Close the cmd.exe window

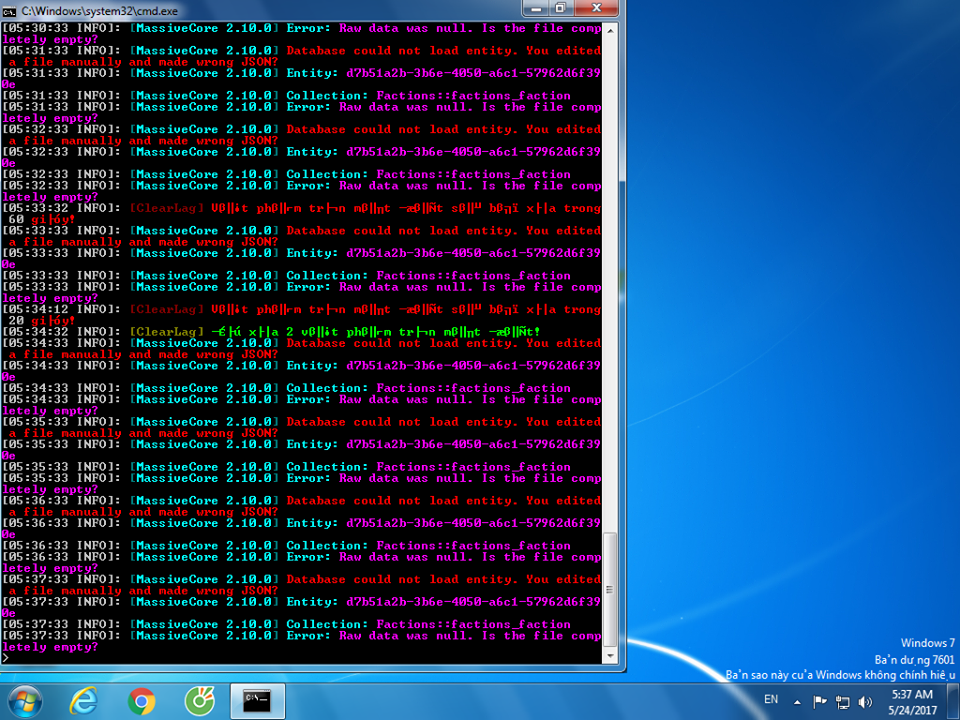pyautogui.click(x=597, y=9)
